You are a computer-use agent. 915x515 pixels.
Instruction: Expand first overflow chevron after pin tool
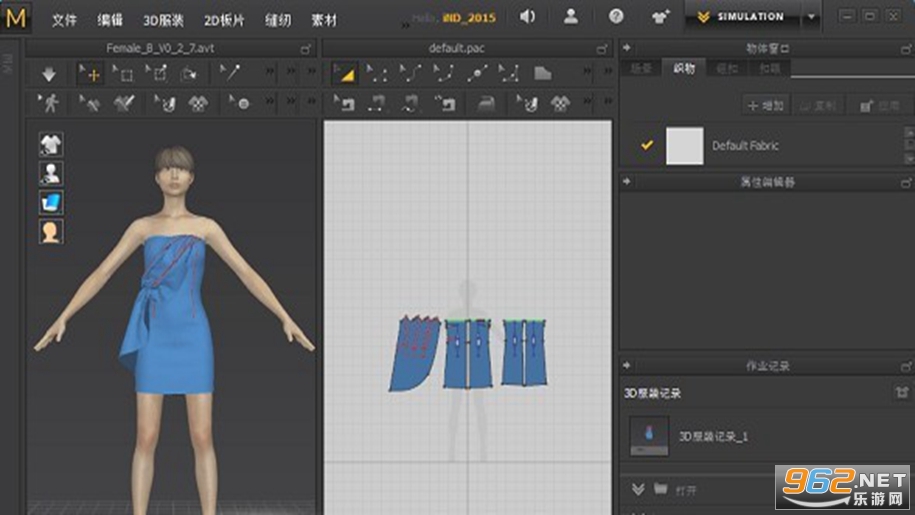click(270, 71)
